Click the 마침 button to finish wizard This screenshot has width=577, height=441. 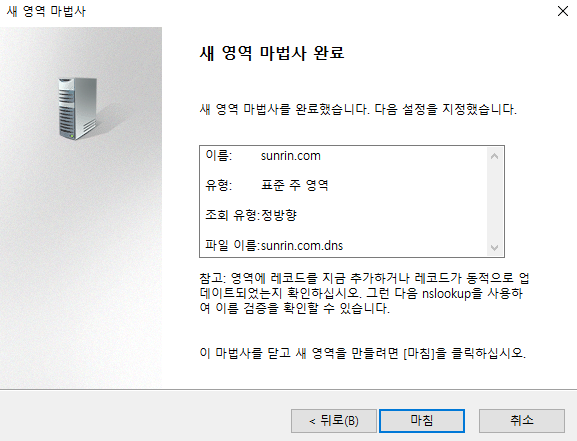[422, 420]
